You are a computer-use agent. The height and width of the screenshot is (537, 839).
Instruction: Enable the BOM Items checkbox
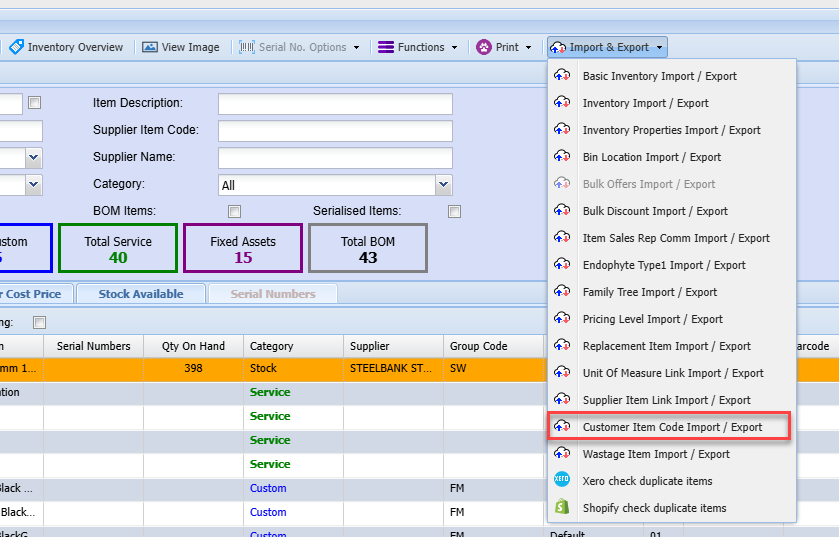(x=235, y=211)
